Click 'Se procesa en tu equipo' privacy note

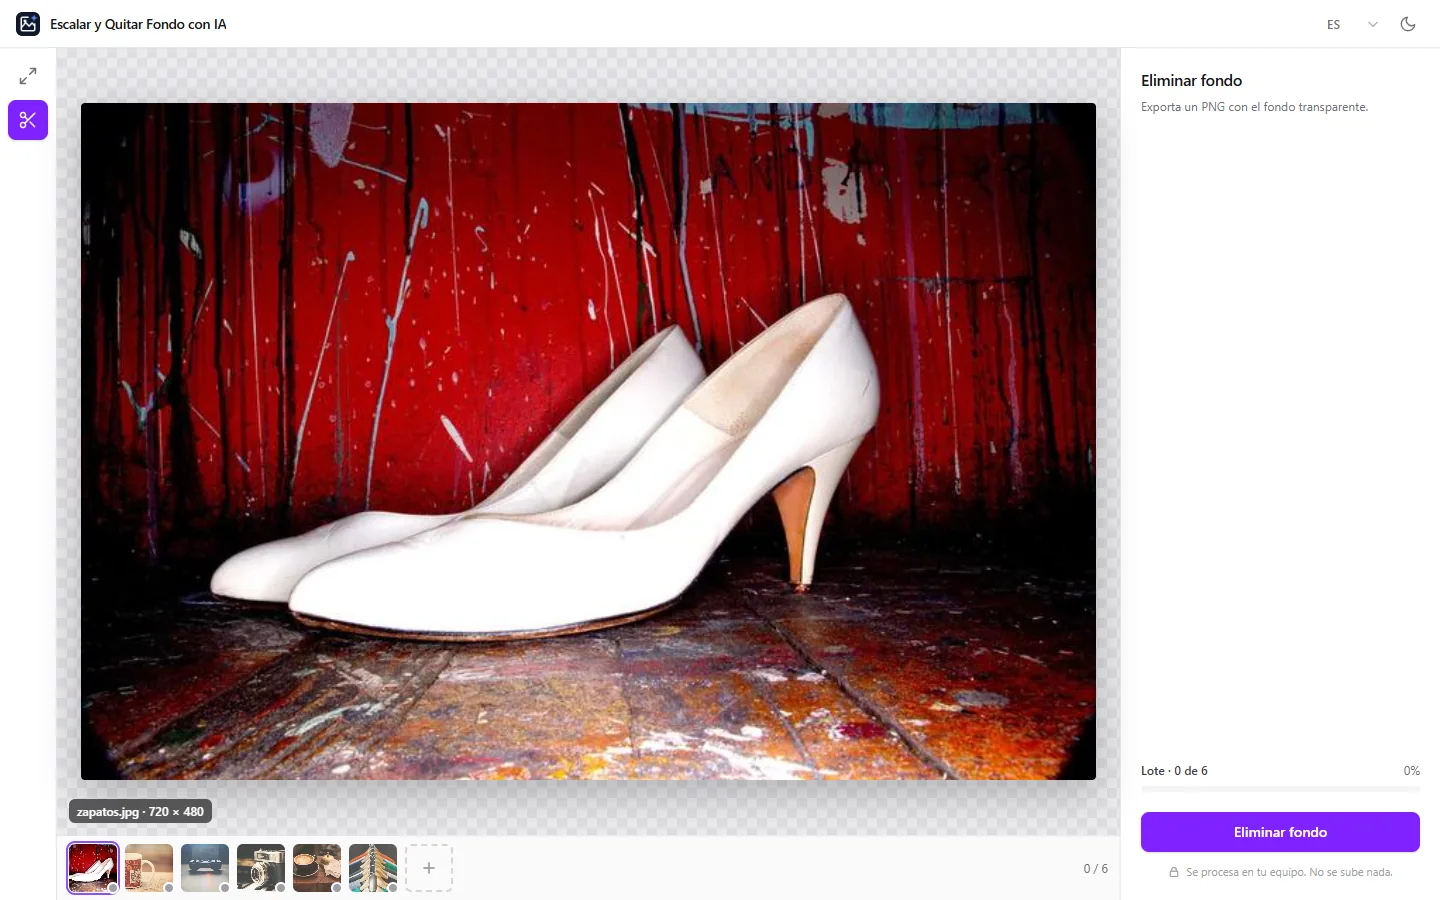(1289, 872)
